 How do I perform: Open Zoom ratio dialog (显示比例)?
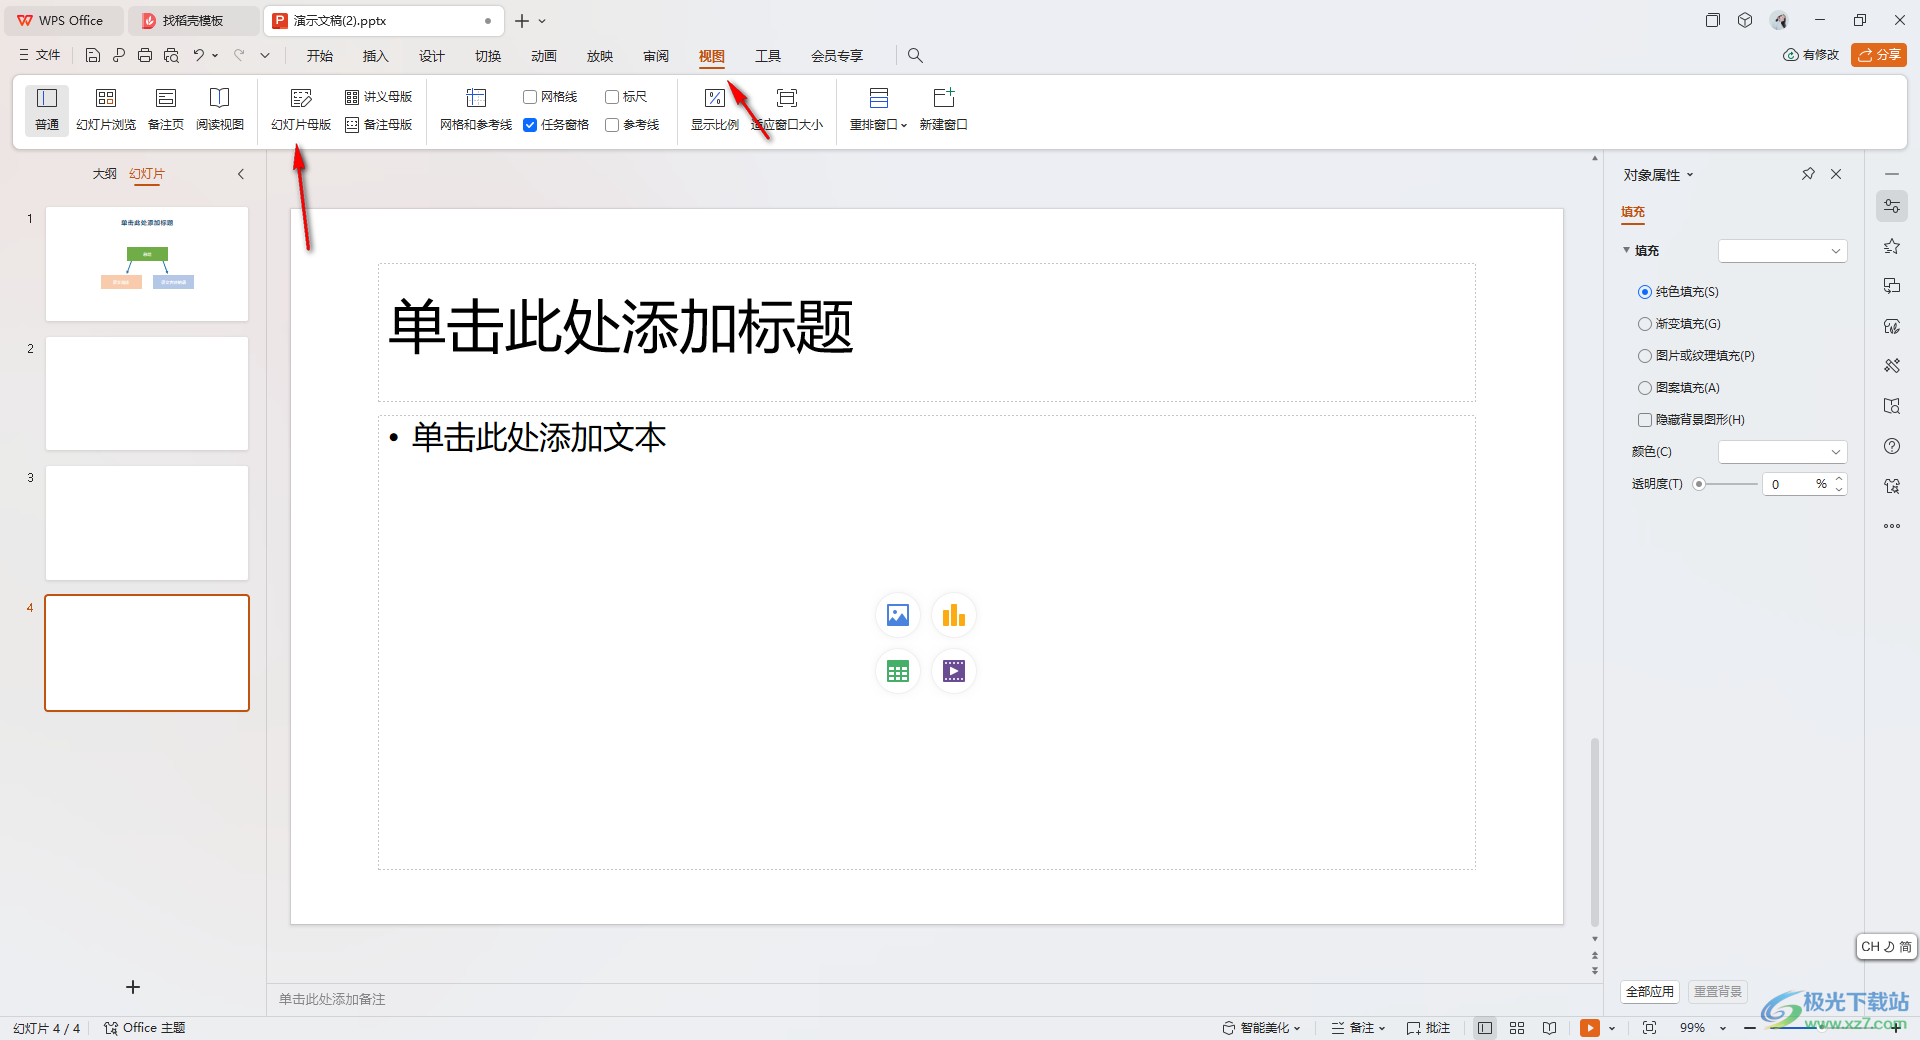[x=715, y=110]
